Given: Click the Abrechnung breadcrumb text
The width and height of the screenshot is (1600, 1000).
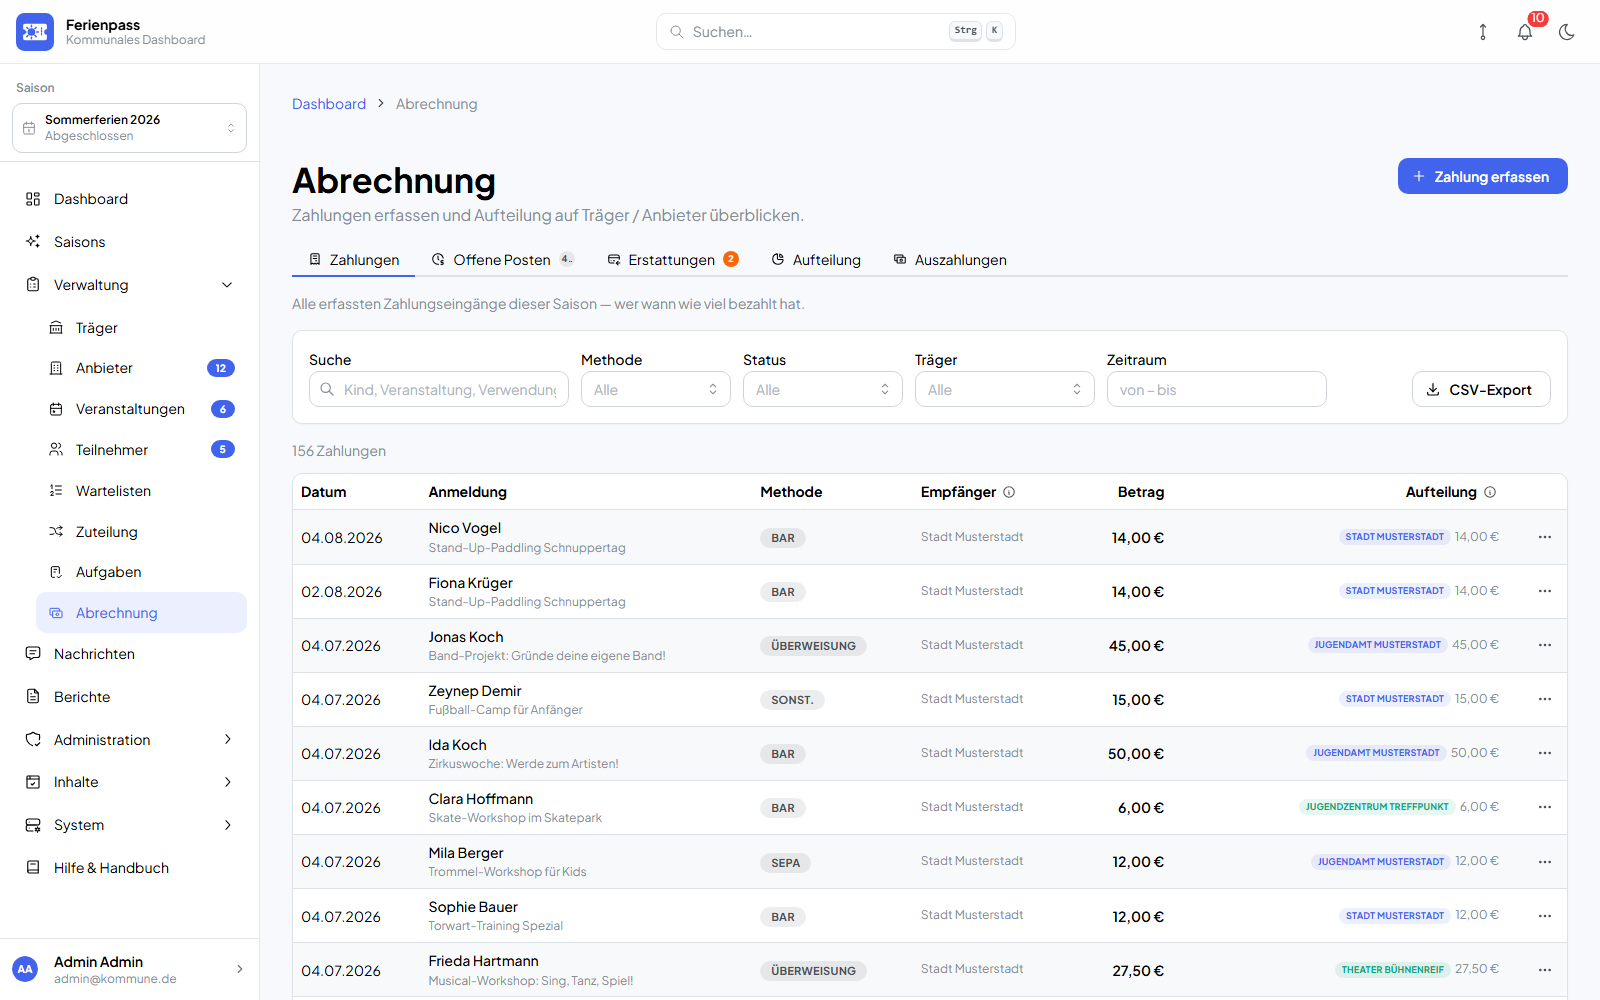Looking at the screenshot, I should [436, 104].
